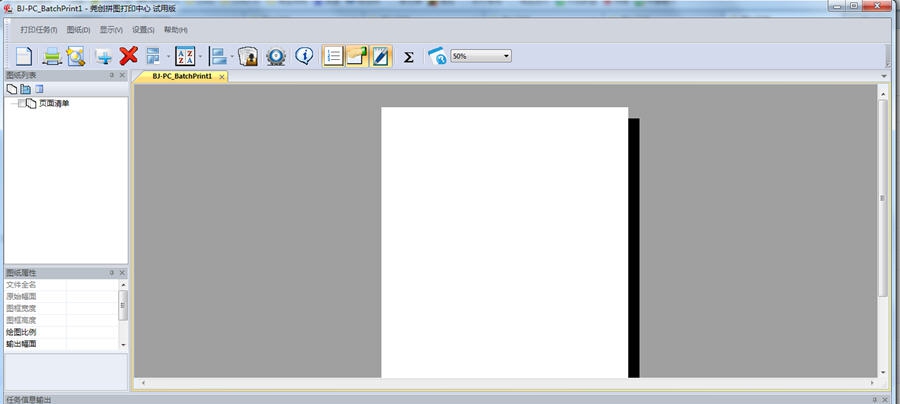Click the green printer icon
The width and height of the screenshot is (900, 404).
point(52,56)
